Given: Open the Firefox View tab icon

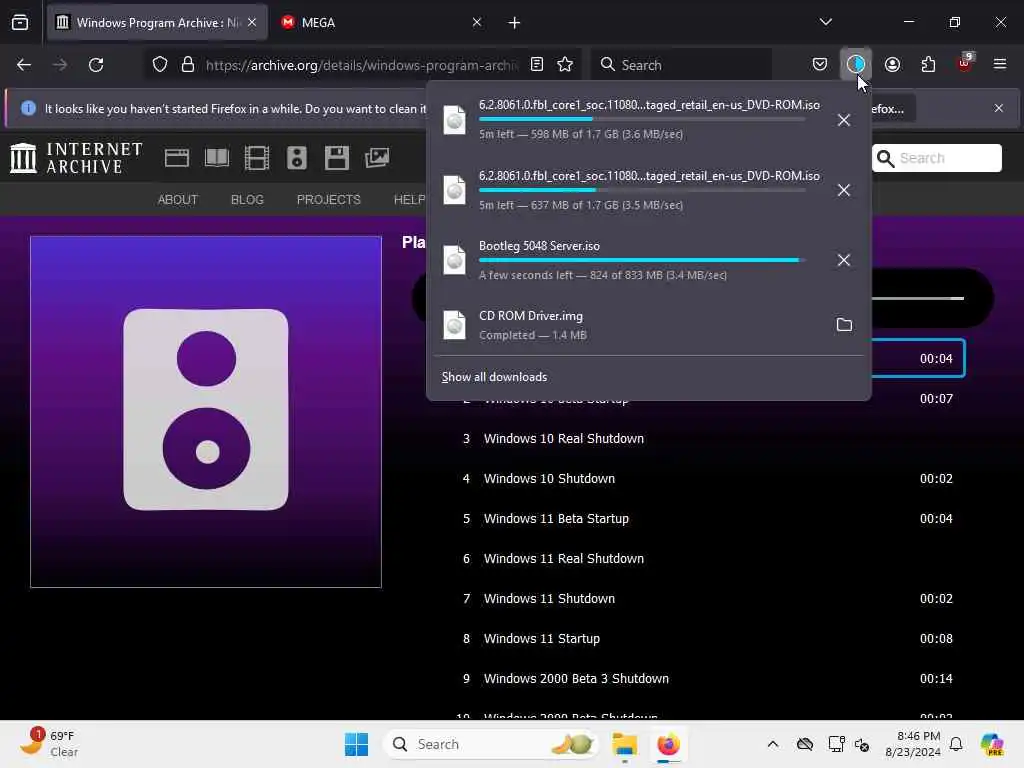Looking at the screenshot, I should click(20, 22).
